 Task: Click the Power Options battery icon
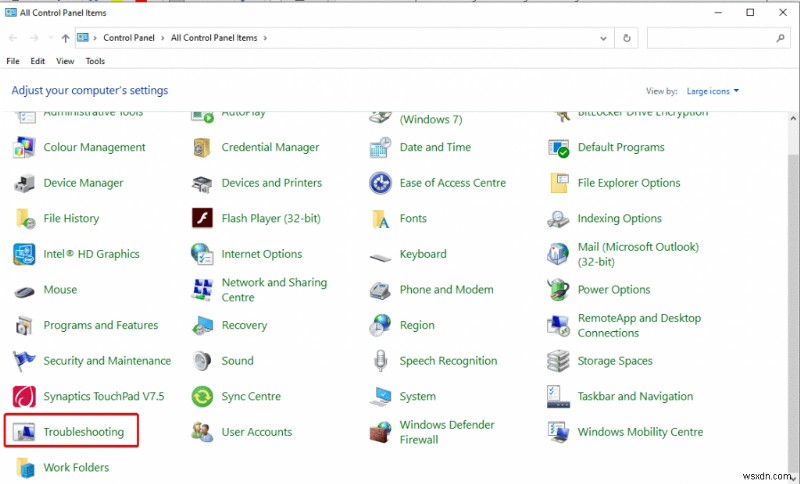point(558,289)
